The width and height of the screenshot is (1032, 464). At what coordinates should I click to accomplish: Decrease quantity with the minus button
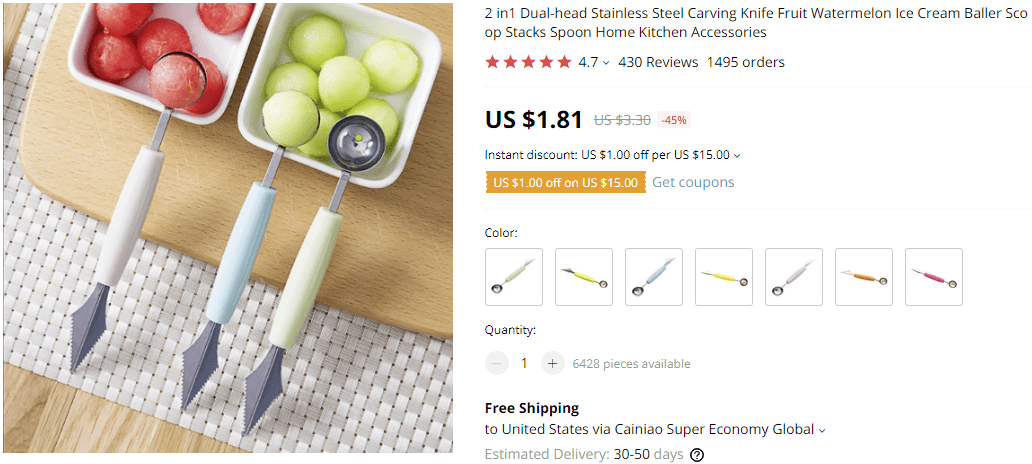click(x=497, y=363)
